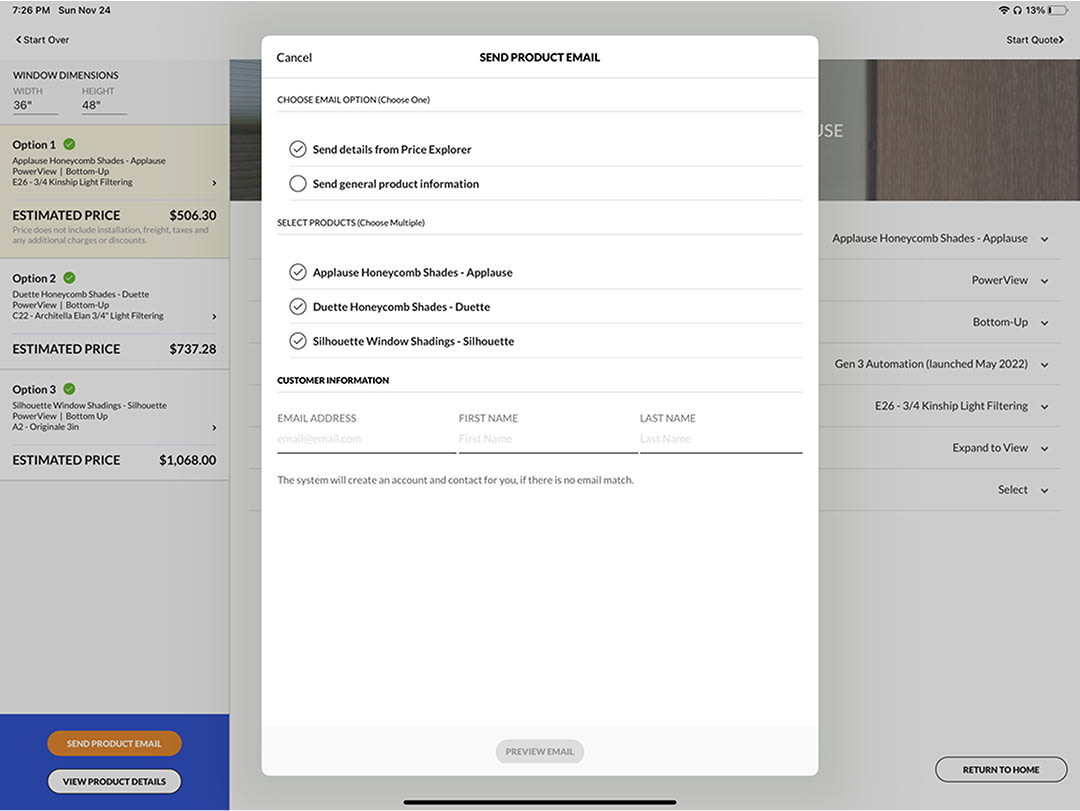Click the Option 2 title text

tap(34, 278)
